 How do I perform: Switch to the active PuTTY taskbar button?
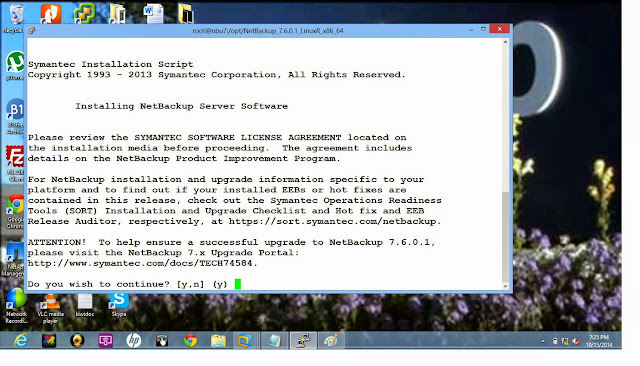(303, 340)
